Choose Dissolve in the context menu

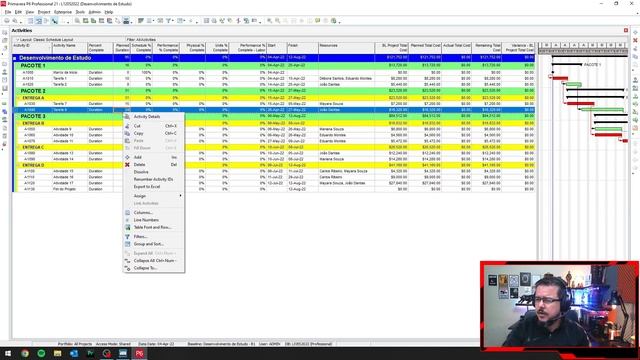tap(153, 172)
